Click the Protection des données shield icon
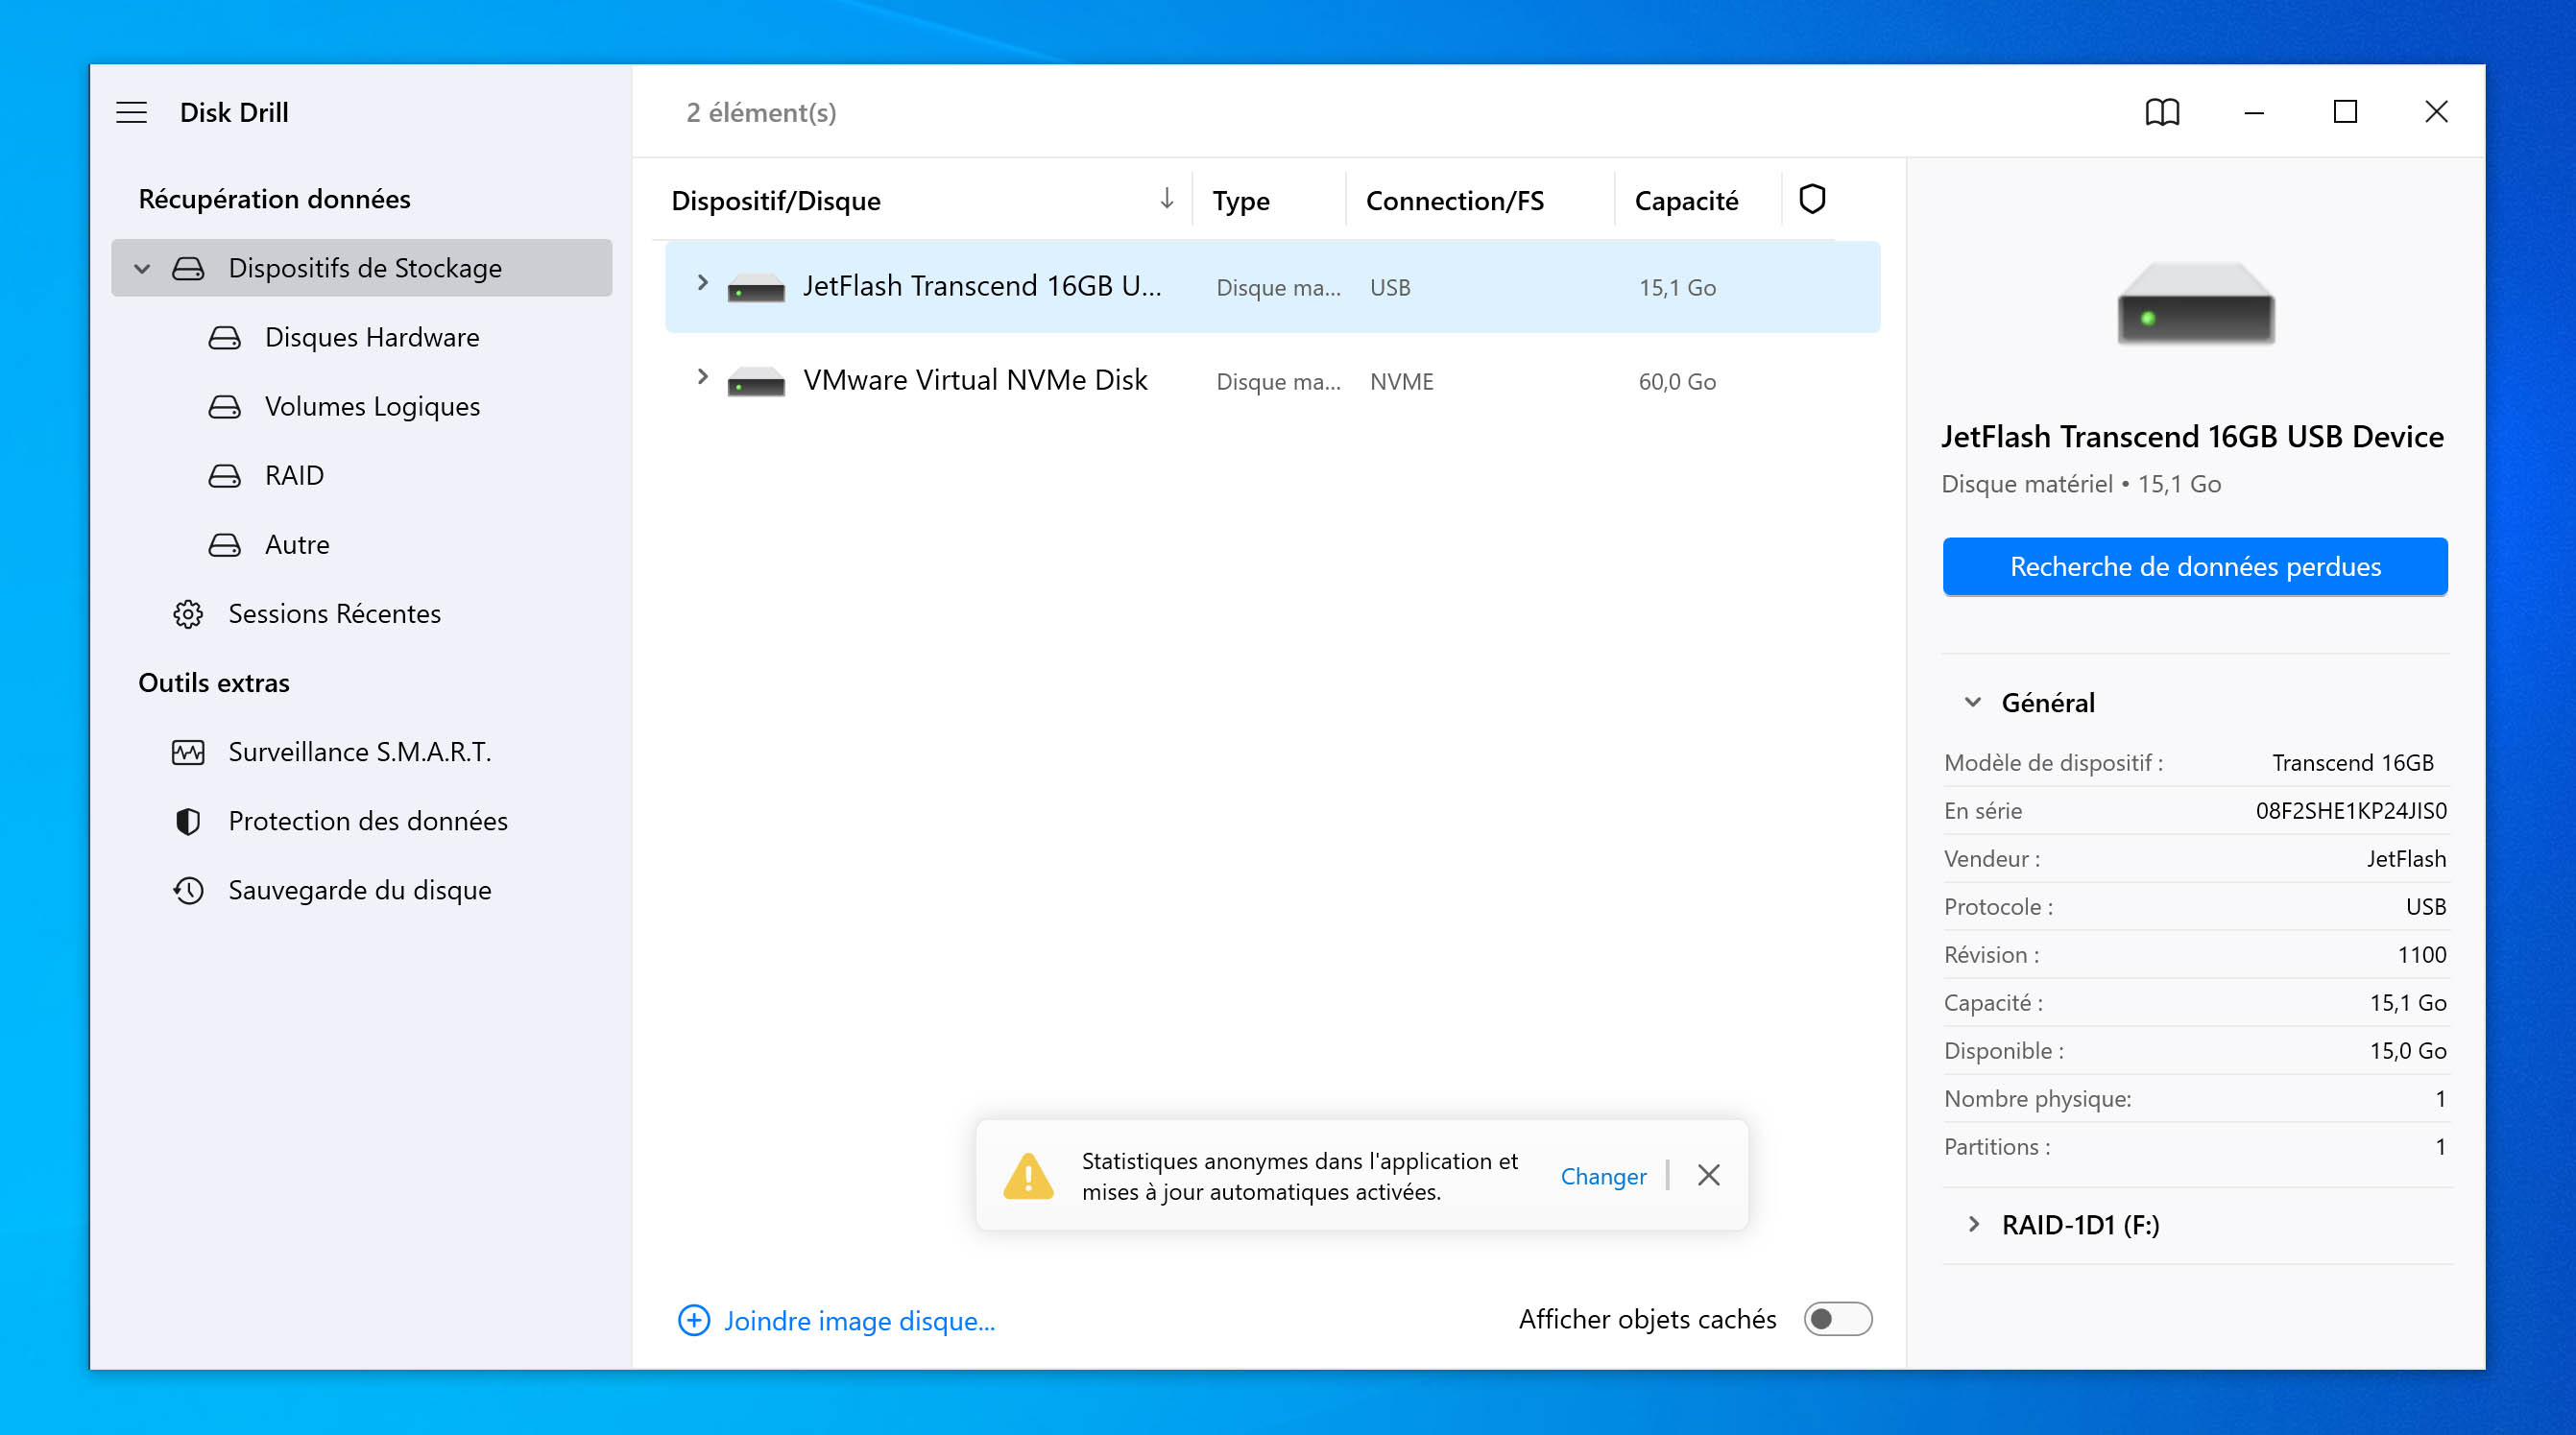 tap(188, 821)
